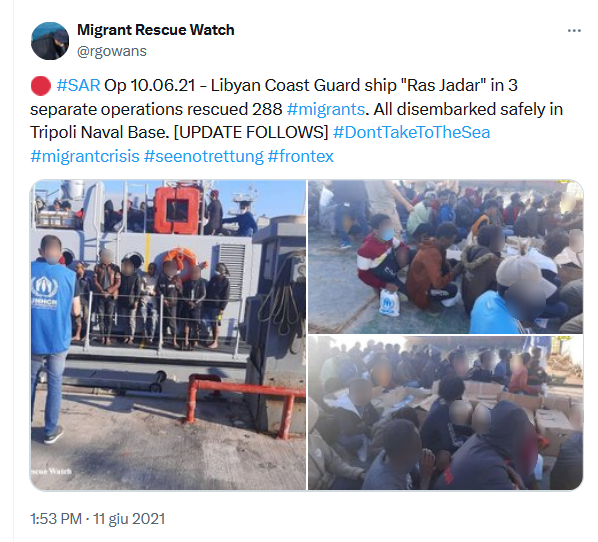
Task: Click the Rescue Watch watermark on photo
Action: click(51, 471)
